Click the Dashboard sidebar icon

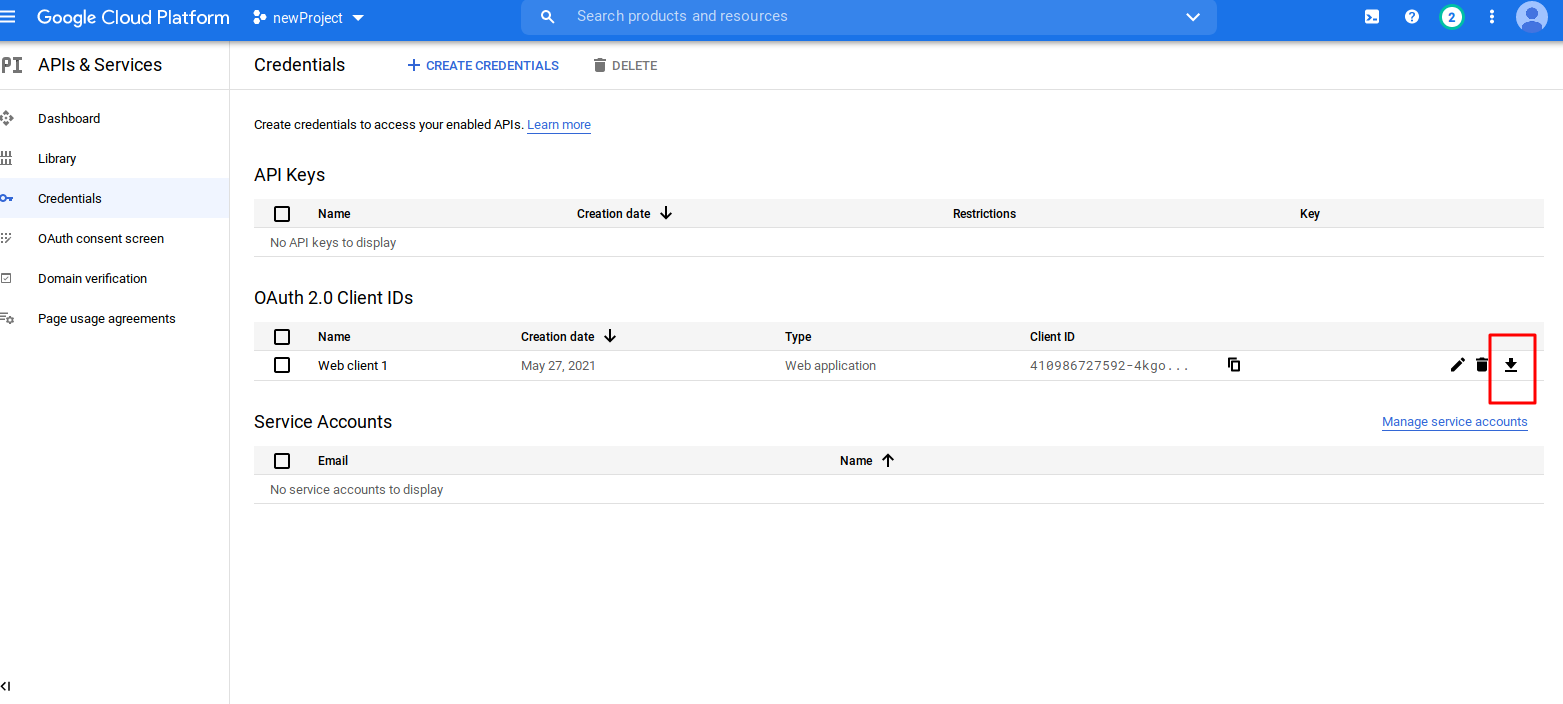click(x=7, y=118)
